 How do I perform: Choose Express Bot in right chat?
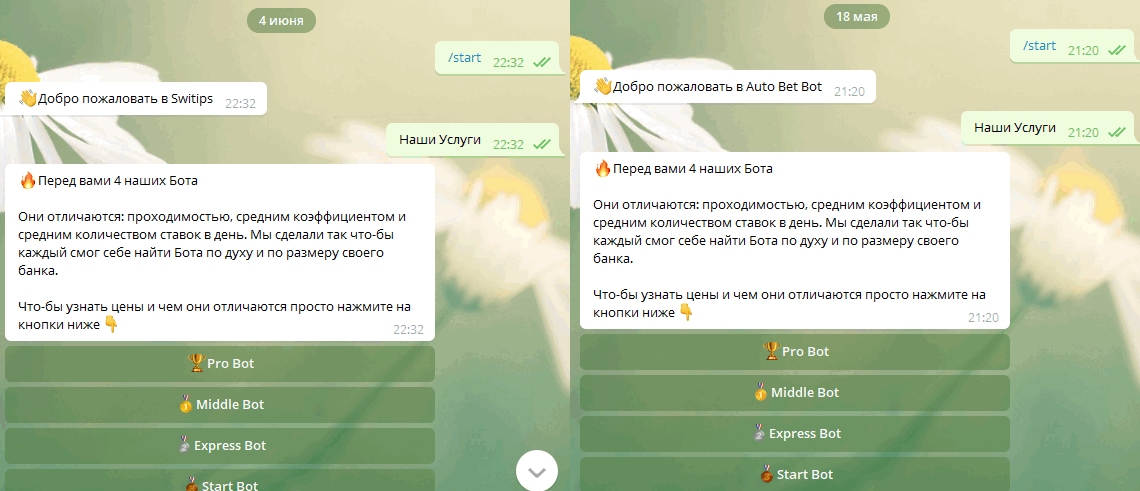(x=795, y=434)
